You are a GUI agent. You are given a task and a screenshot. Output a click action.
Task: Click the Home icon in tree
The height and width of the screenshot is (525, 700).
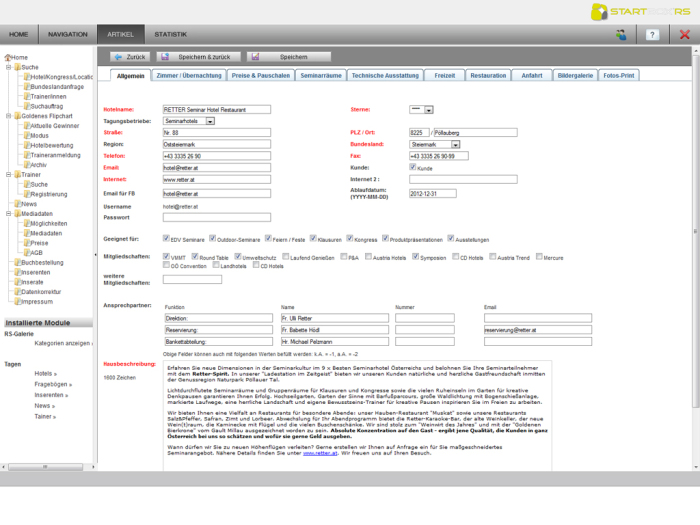tap(8, 58)
